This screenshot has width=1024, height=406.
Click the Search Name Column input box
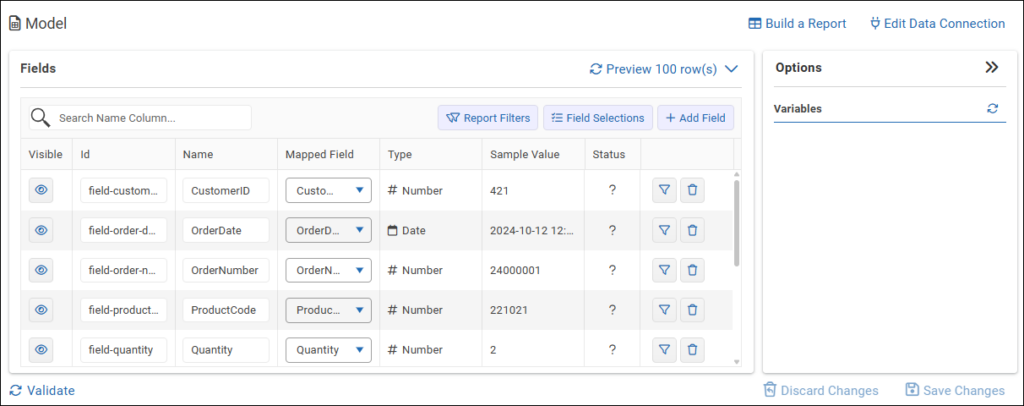[150, 118]
